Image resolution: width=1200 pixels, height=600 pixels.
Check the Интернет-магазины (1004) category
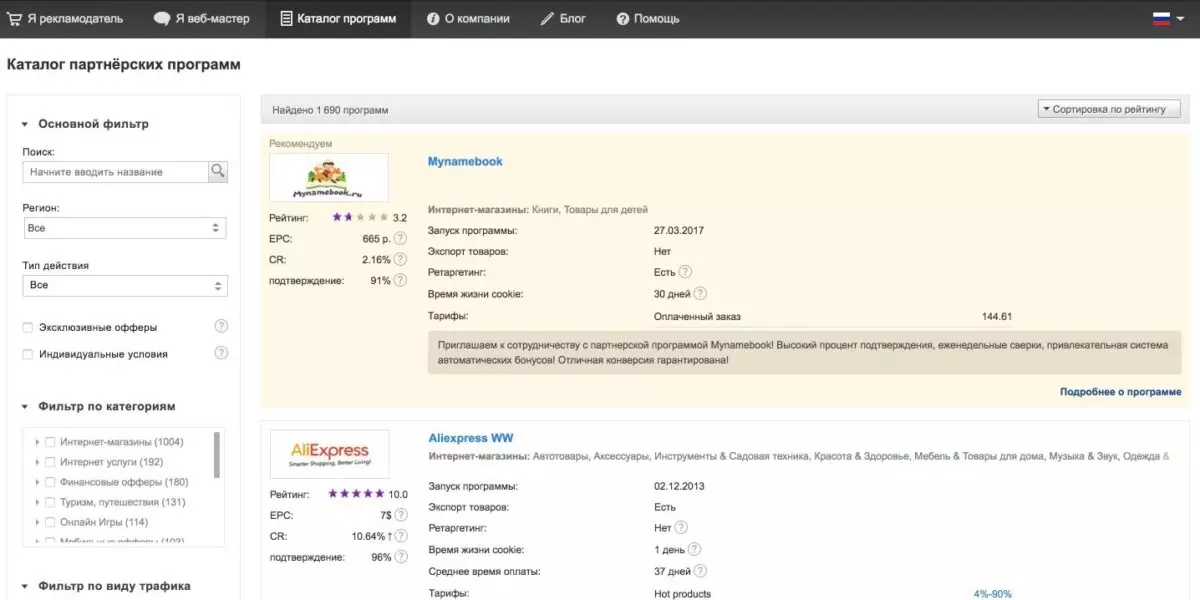50,442
